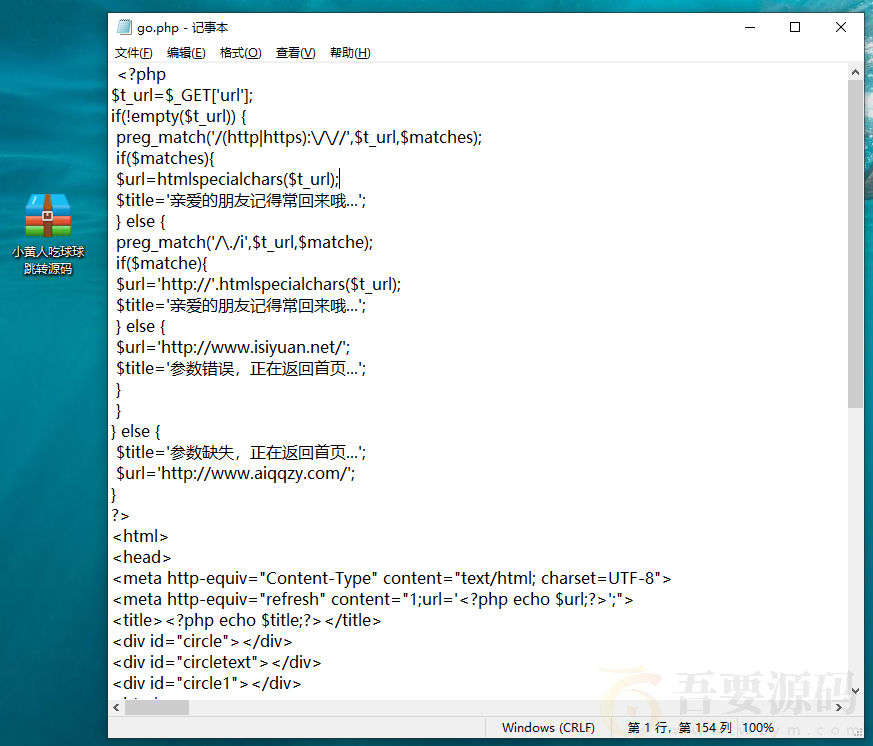The height and width of the screenshot is (746, 873).
Task: Open the 文件(F) menu
Action: click(134, 53)
